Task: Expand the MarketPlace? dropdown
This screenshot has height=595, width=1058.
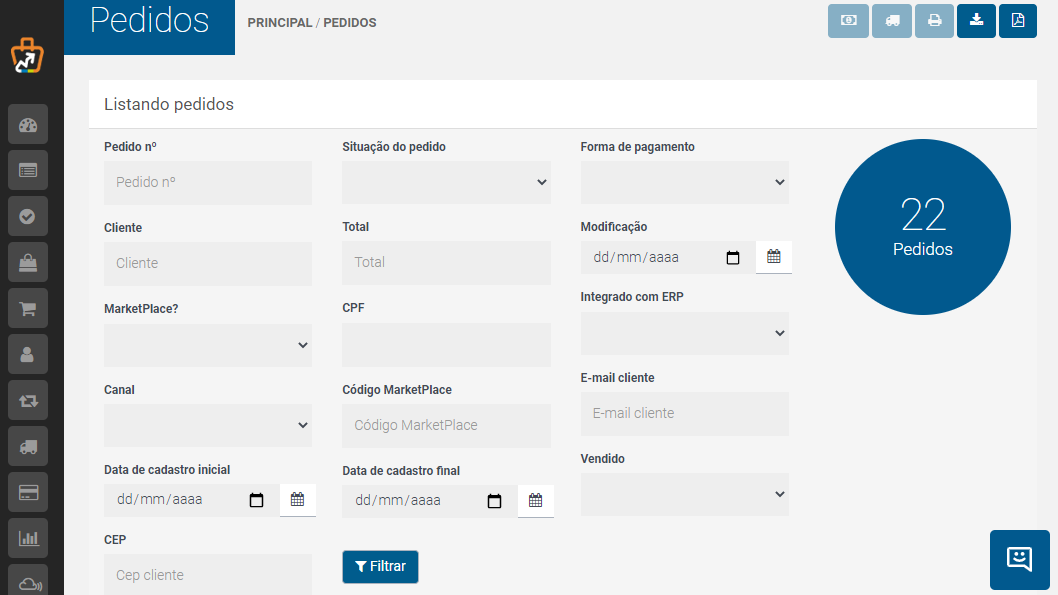Action: pos(208,345)
